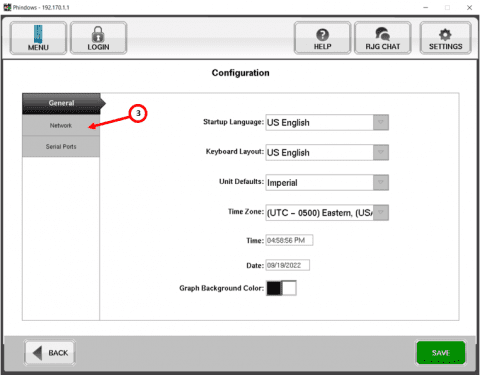The width and height of the screenshot is (480, 375).
Task: Close the Phindows window
Action: tap(469, 7)
